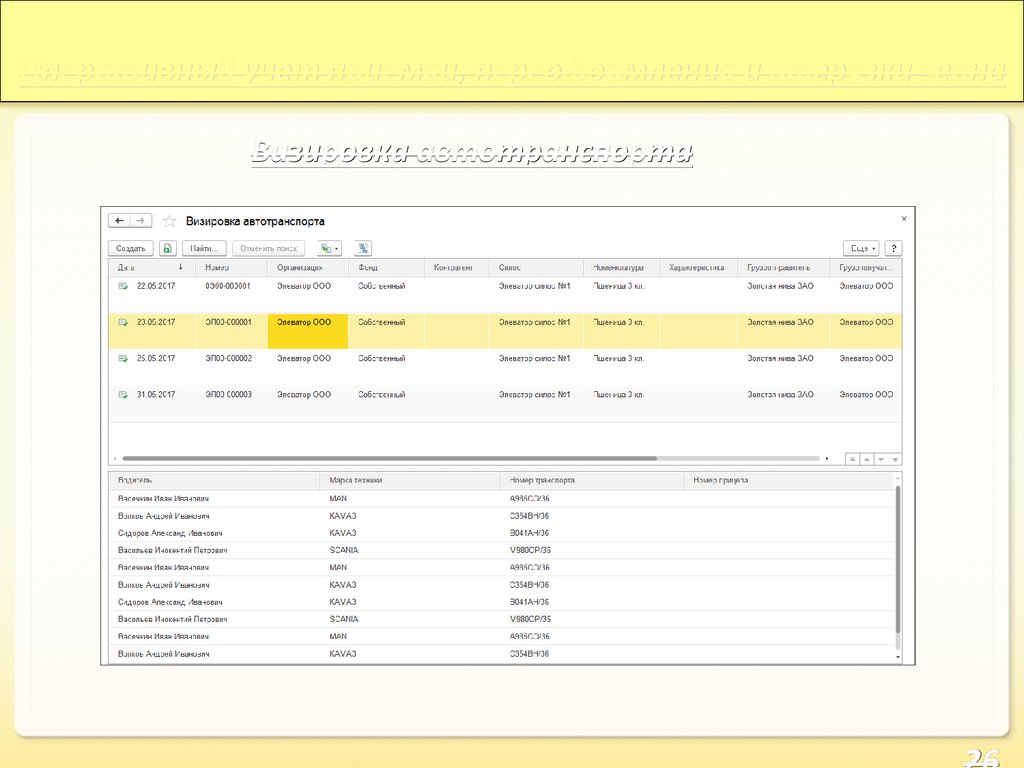Click the forward navigation arrow

click(x=141, y=220)
